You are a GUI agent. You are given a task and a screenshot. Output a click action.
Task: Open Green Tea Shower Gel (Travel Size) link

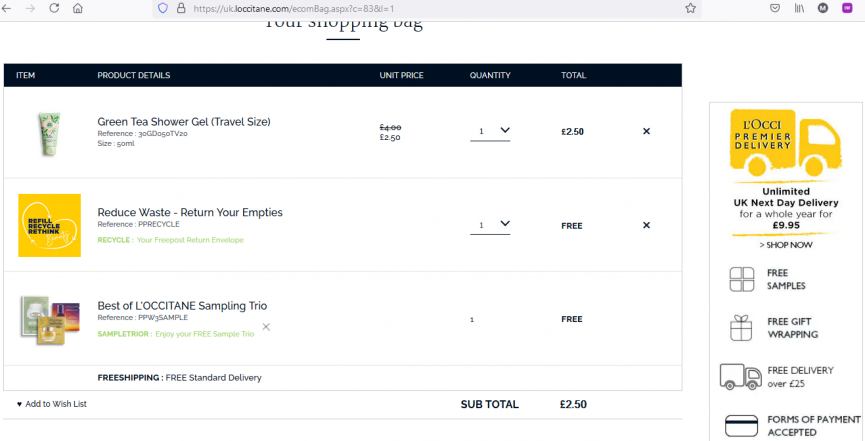pos(184,121)
